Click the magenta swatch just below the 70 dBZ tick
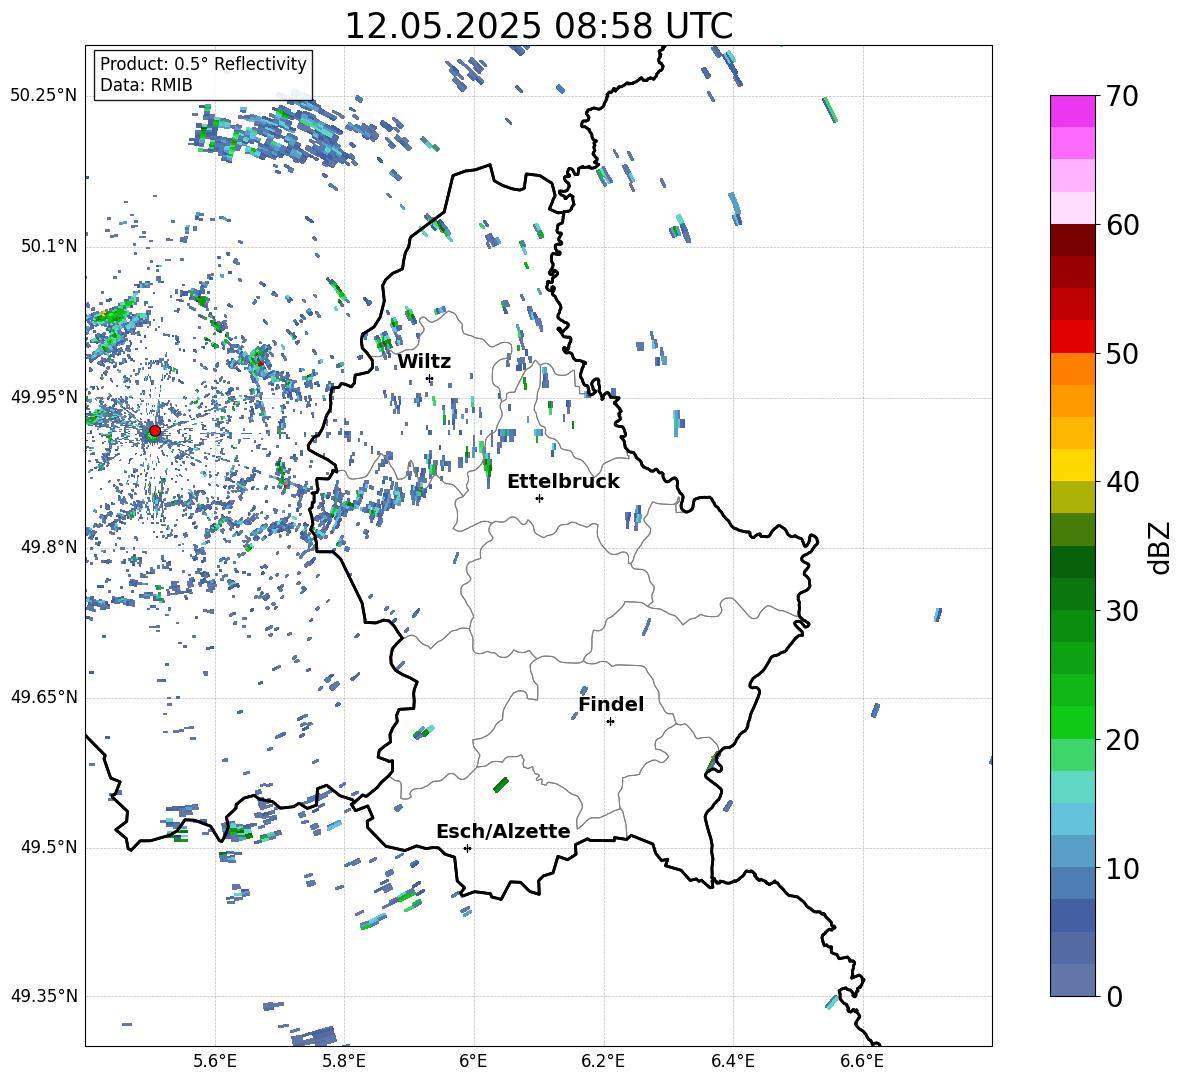The height and width of the screenshot is (1081, 1184). pyautogui.click(x=1072, y=111)
